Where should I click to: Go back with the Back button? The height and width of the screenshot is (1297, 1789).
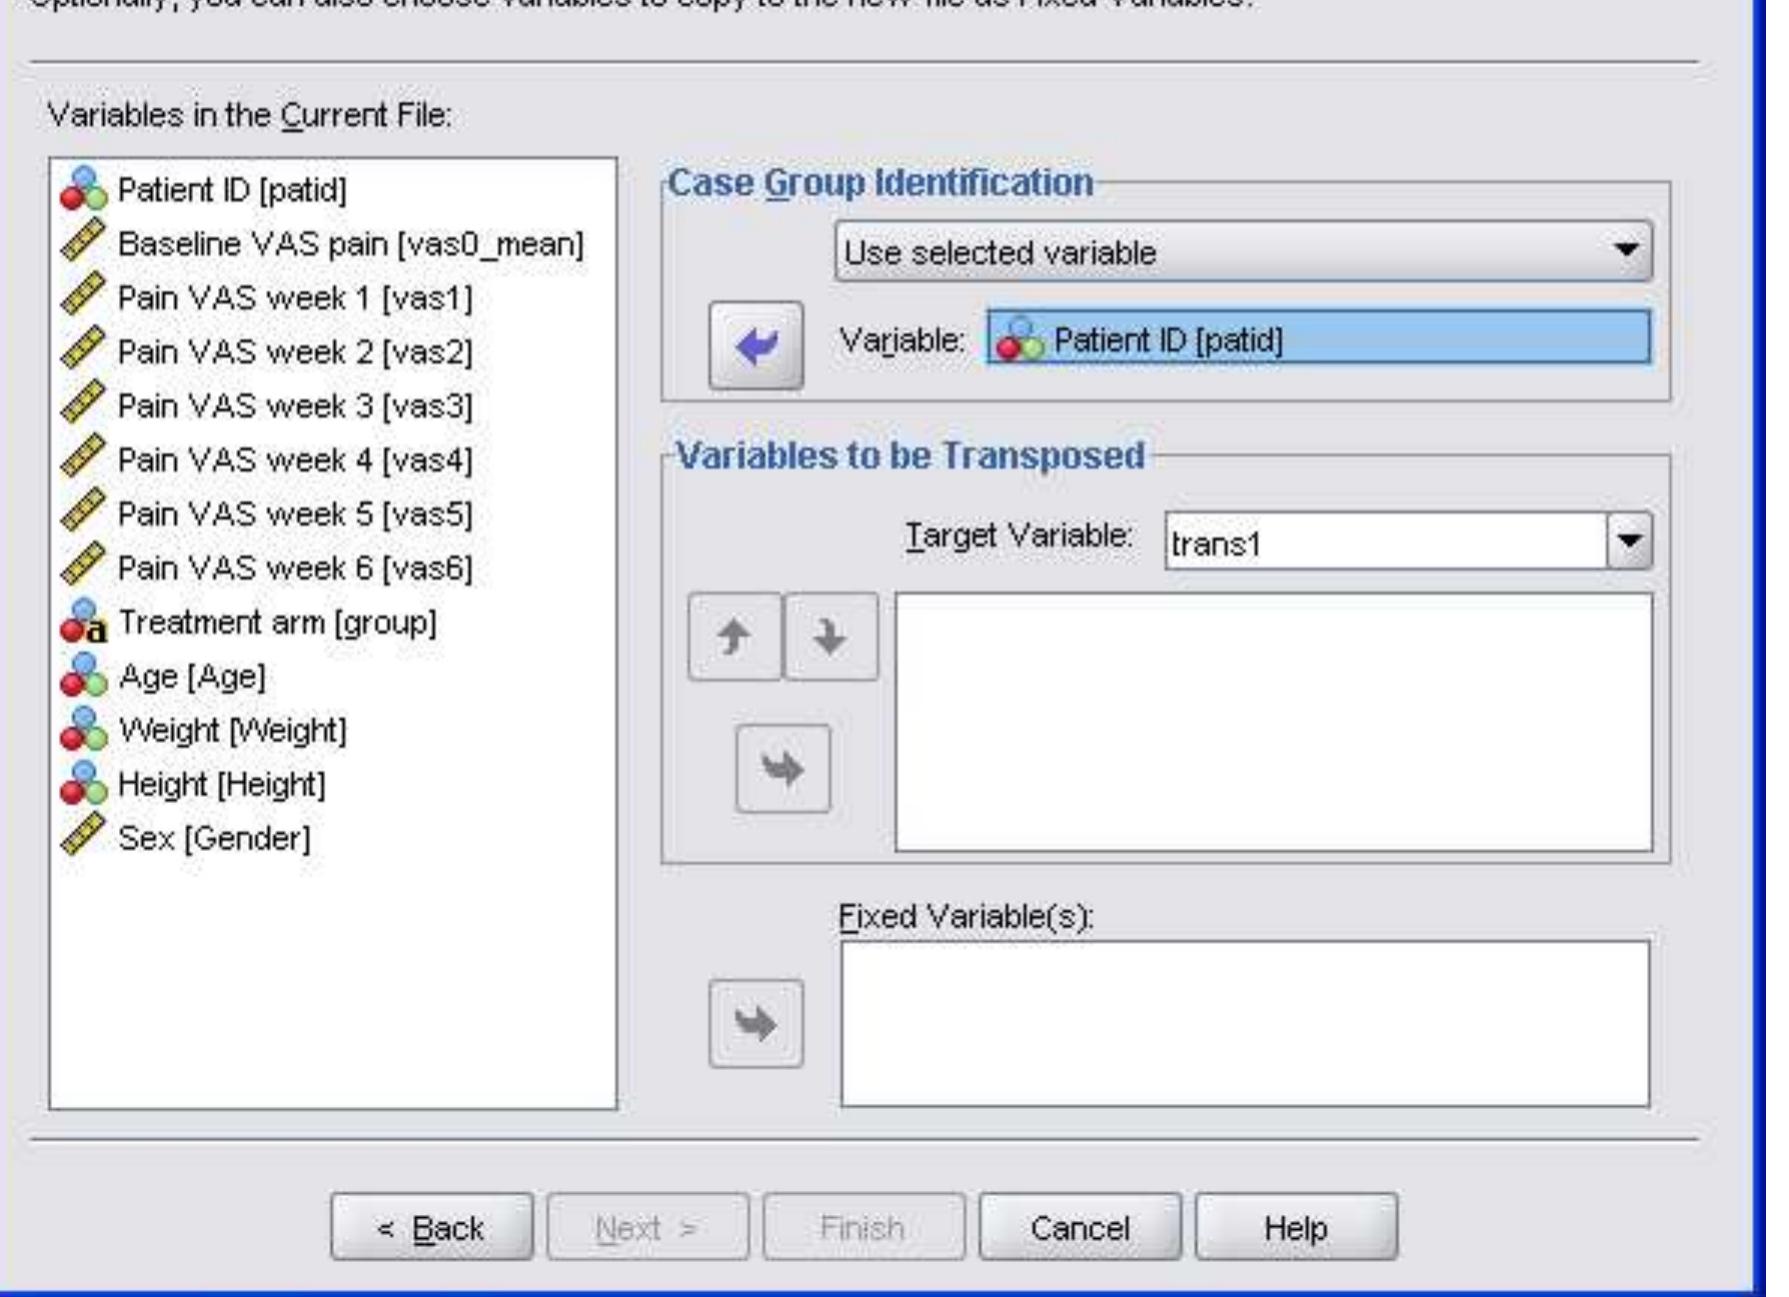tap(431, 1226)
